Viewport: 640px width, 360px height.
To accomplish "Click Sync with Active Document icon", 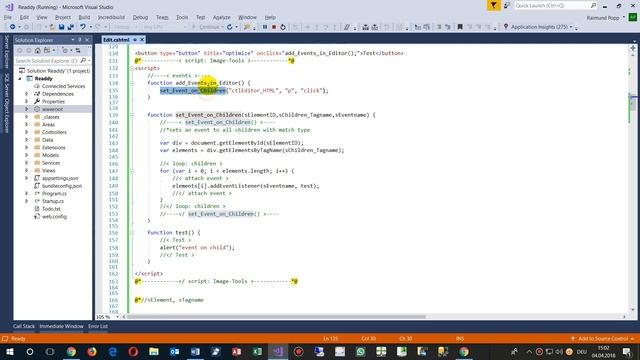I will tap(78, 51).
